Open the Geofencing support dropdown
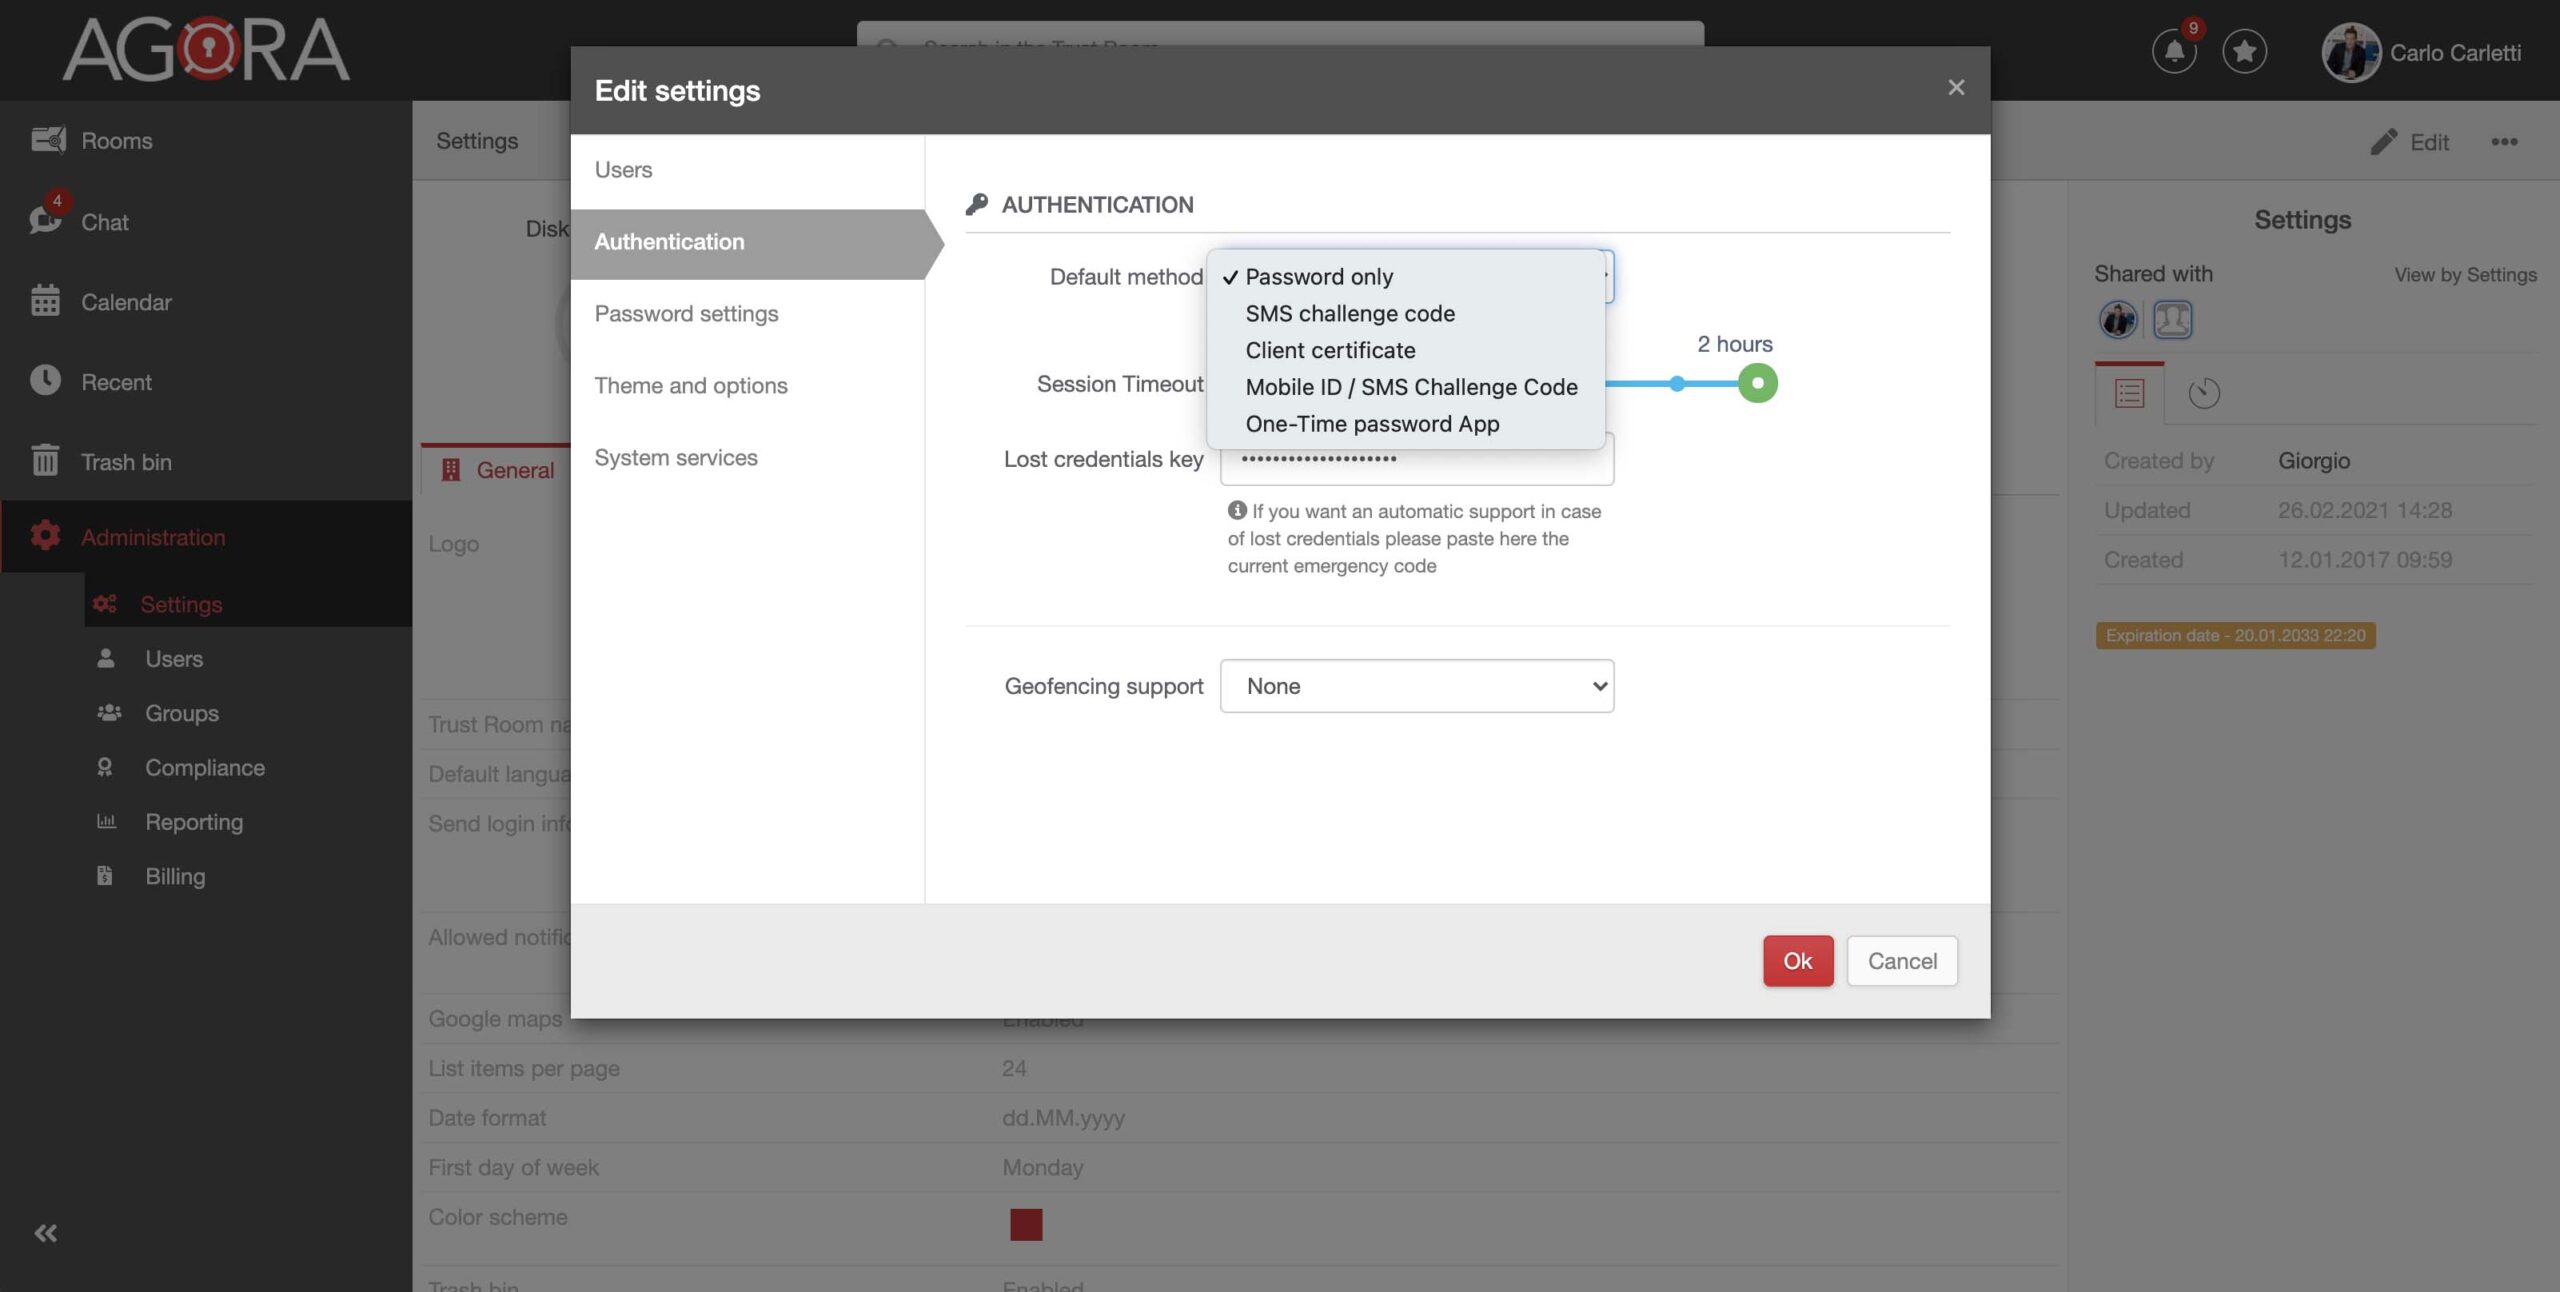This screenshot has width=2560, height=1292. 1416,686
